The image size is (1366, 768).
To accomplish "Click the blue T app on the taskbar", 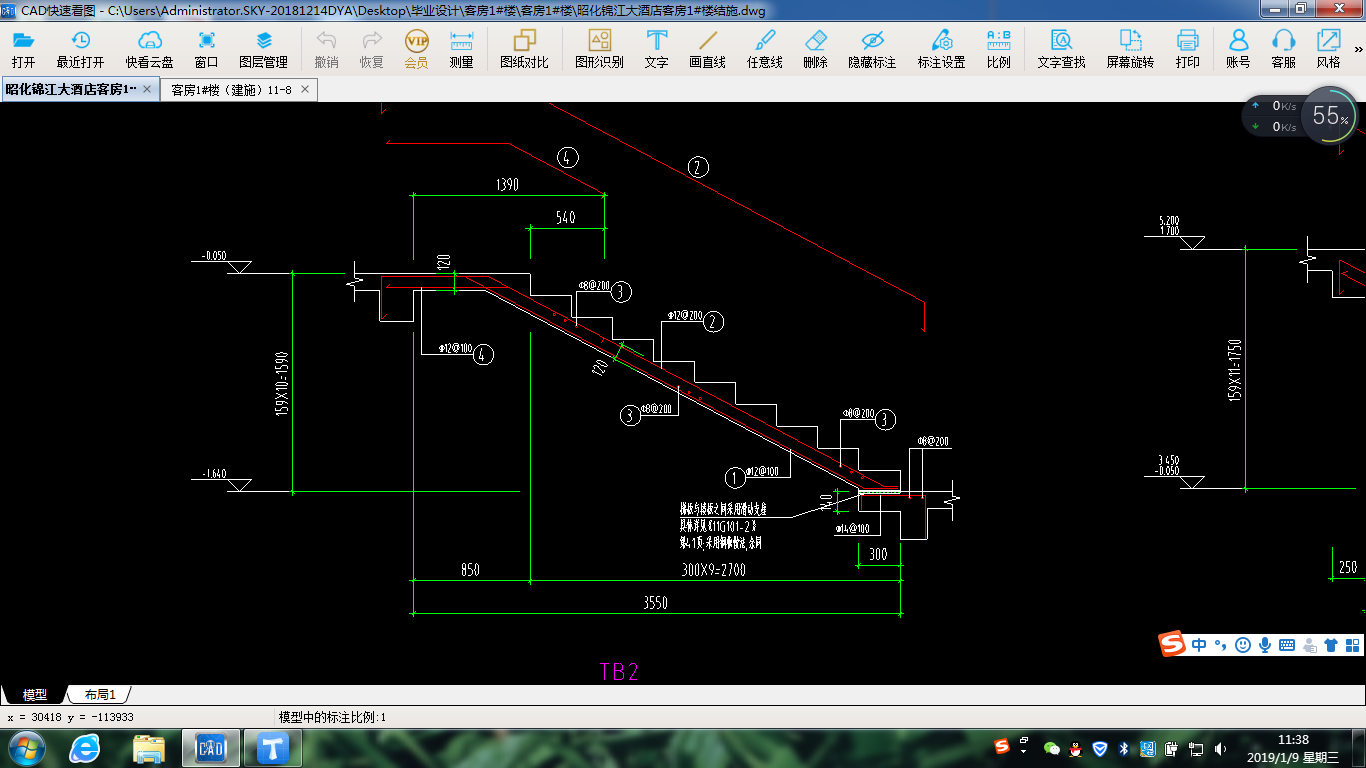I will click(x=273, y=747).
